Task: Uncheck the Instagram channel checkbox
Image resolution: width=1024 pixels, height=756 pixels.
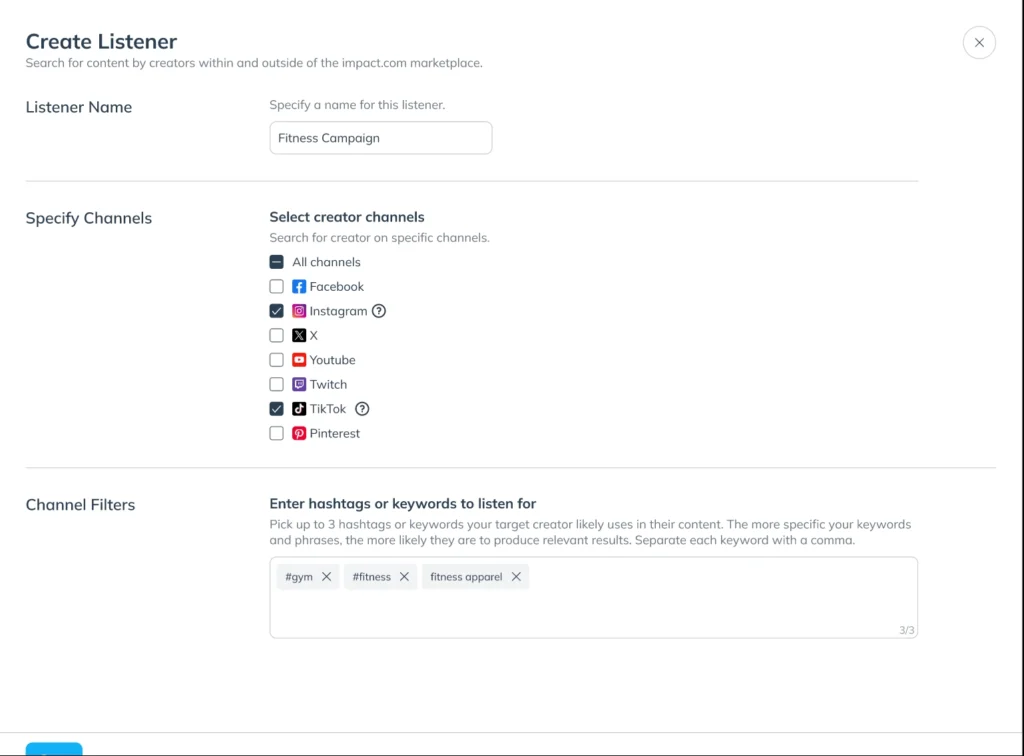Action: tap(276, 311)
